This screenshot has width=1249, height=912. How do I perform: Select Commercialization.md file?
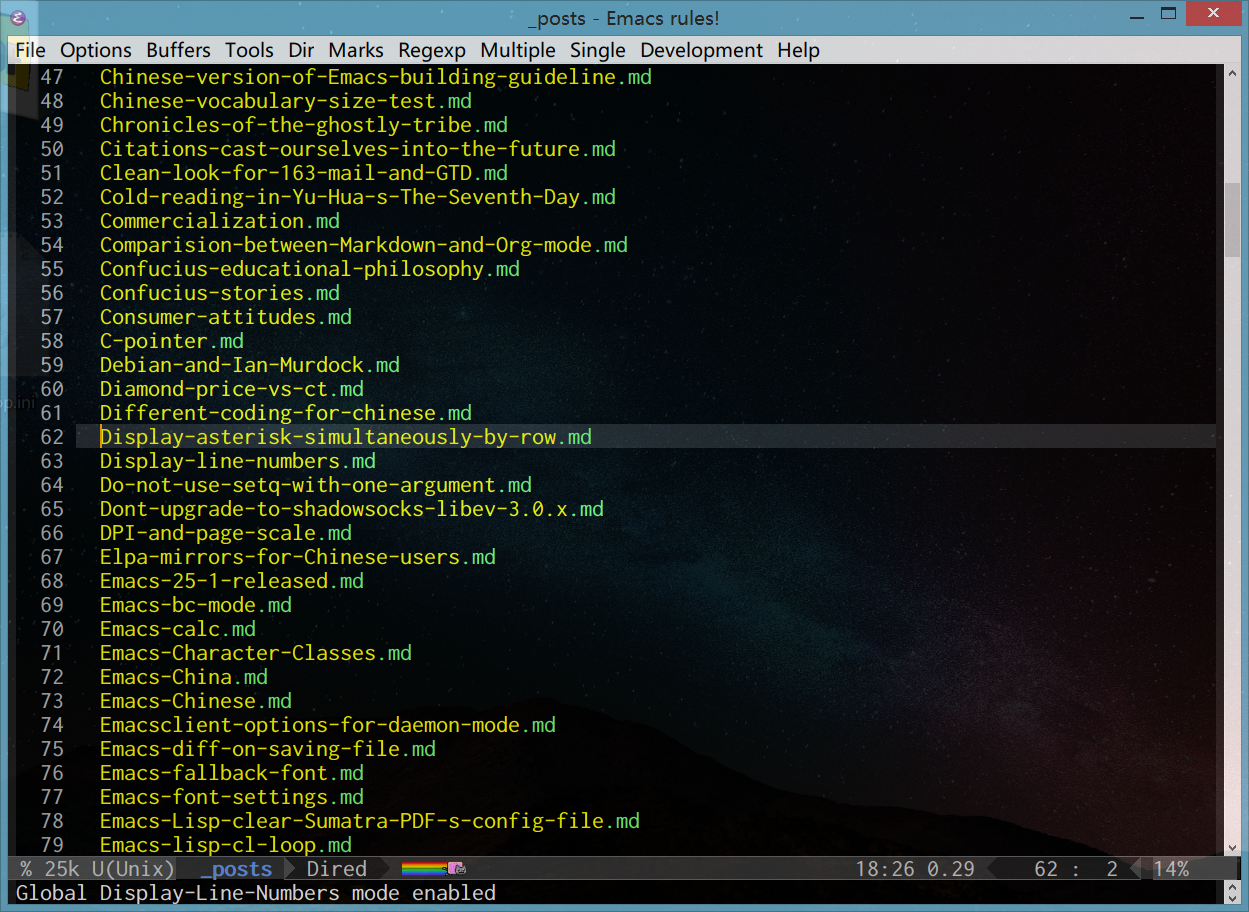point(220,221)
